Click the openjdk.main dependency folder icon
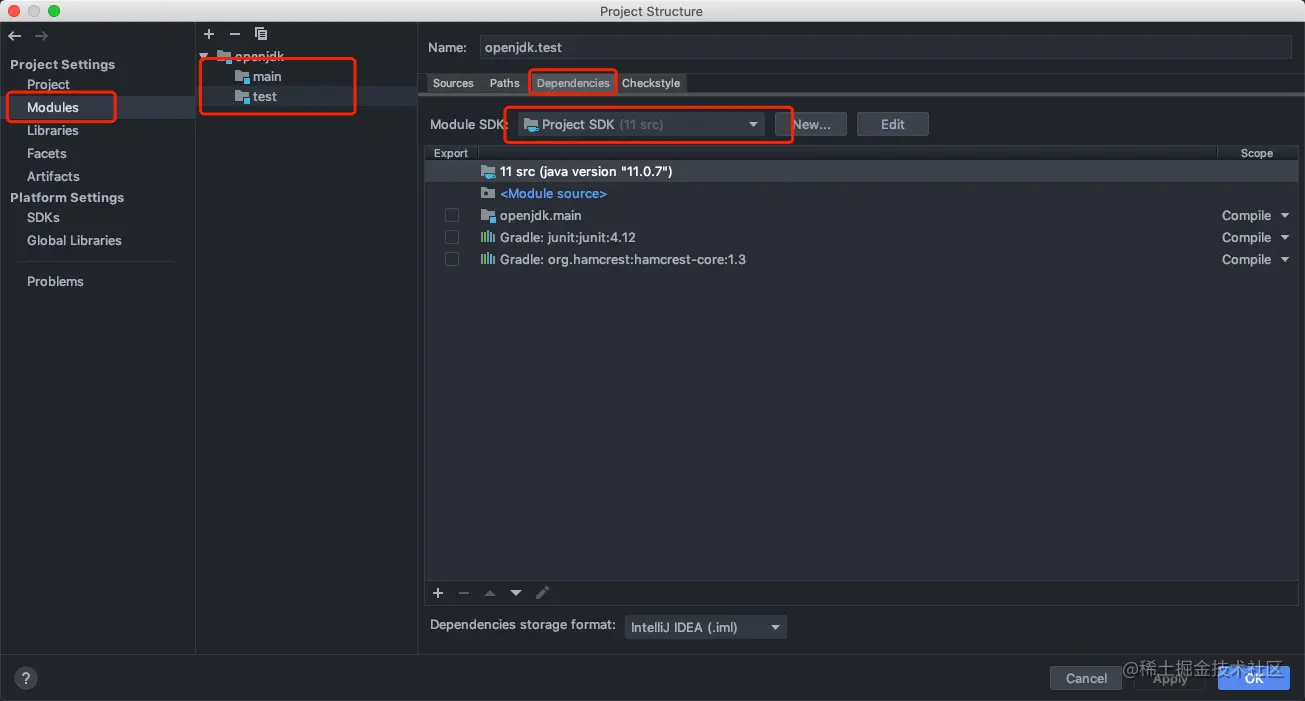The image size is (1305, 701). tap(488, 215)
